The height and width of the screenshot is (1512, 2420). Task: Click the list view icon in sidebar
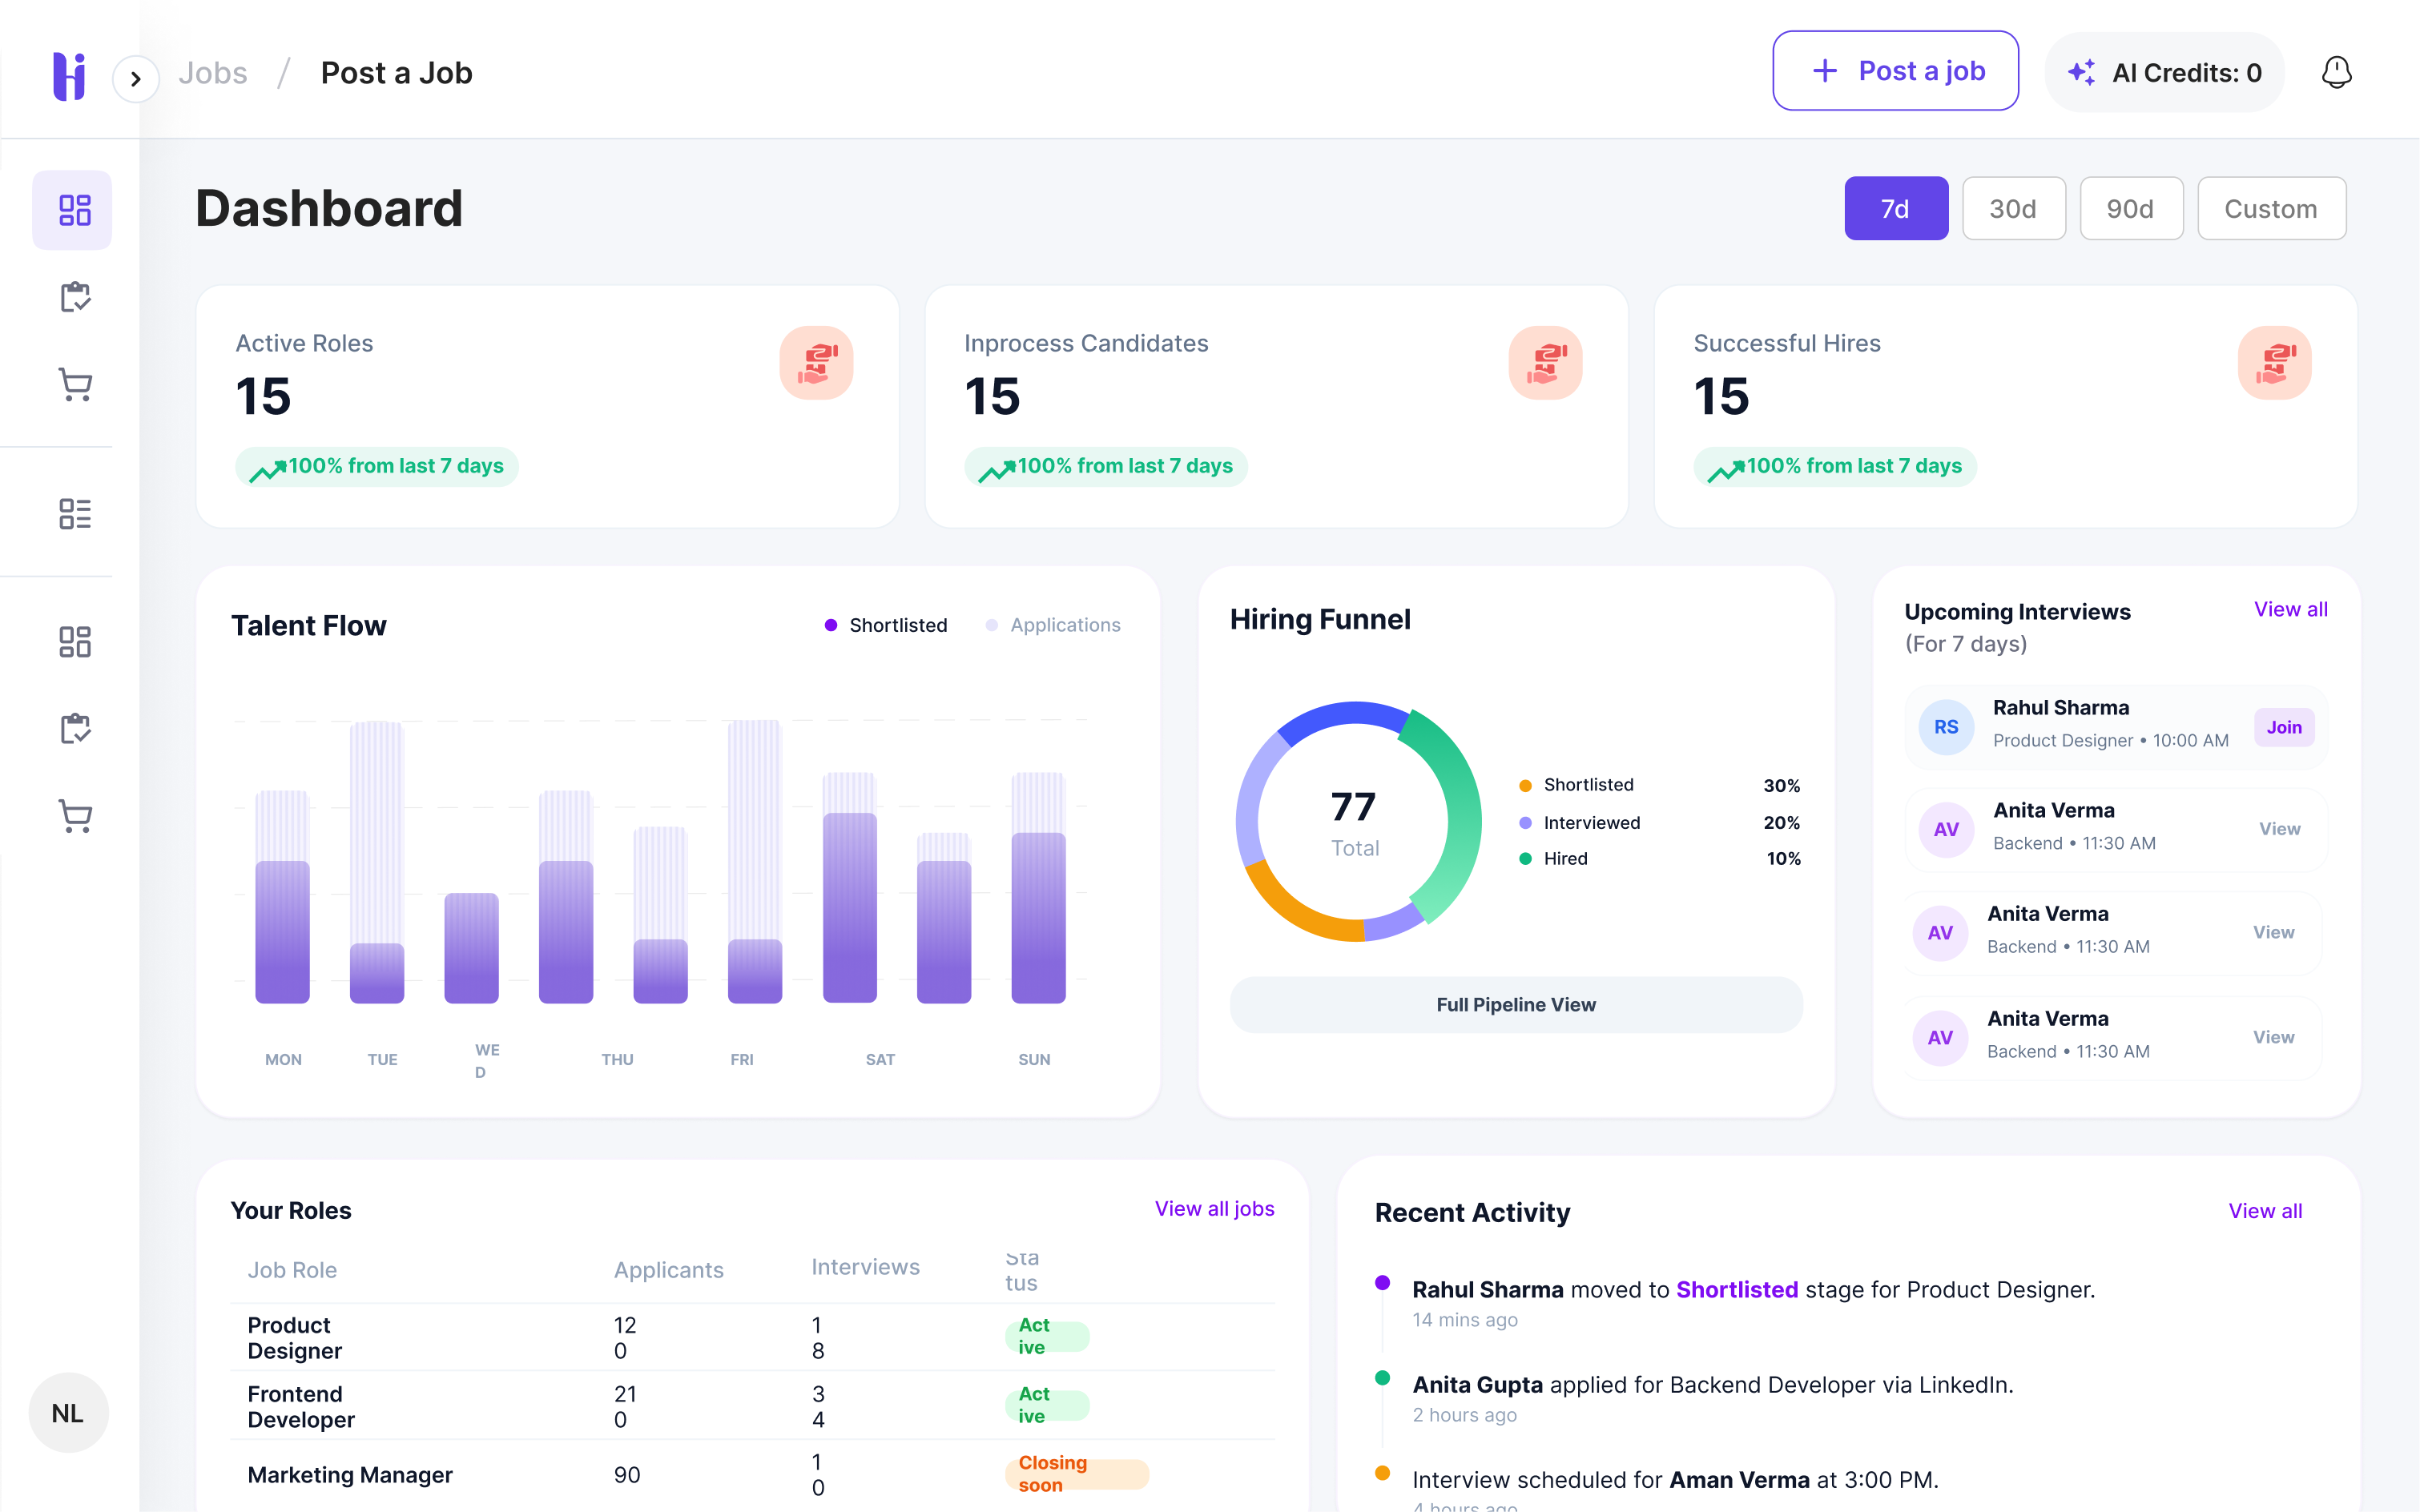75,514
